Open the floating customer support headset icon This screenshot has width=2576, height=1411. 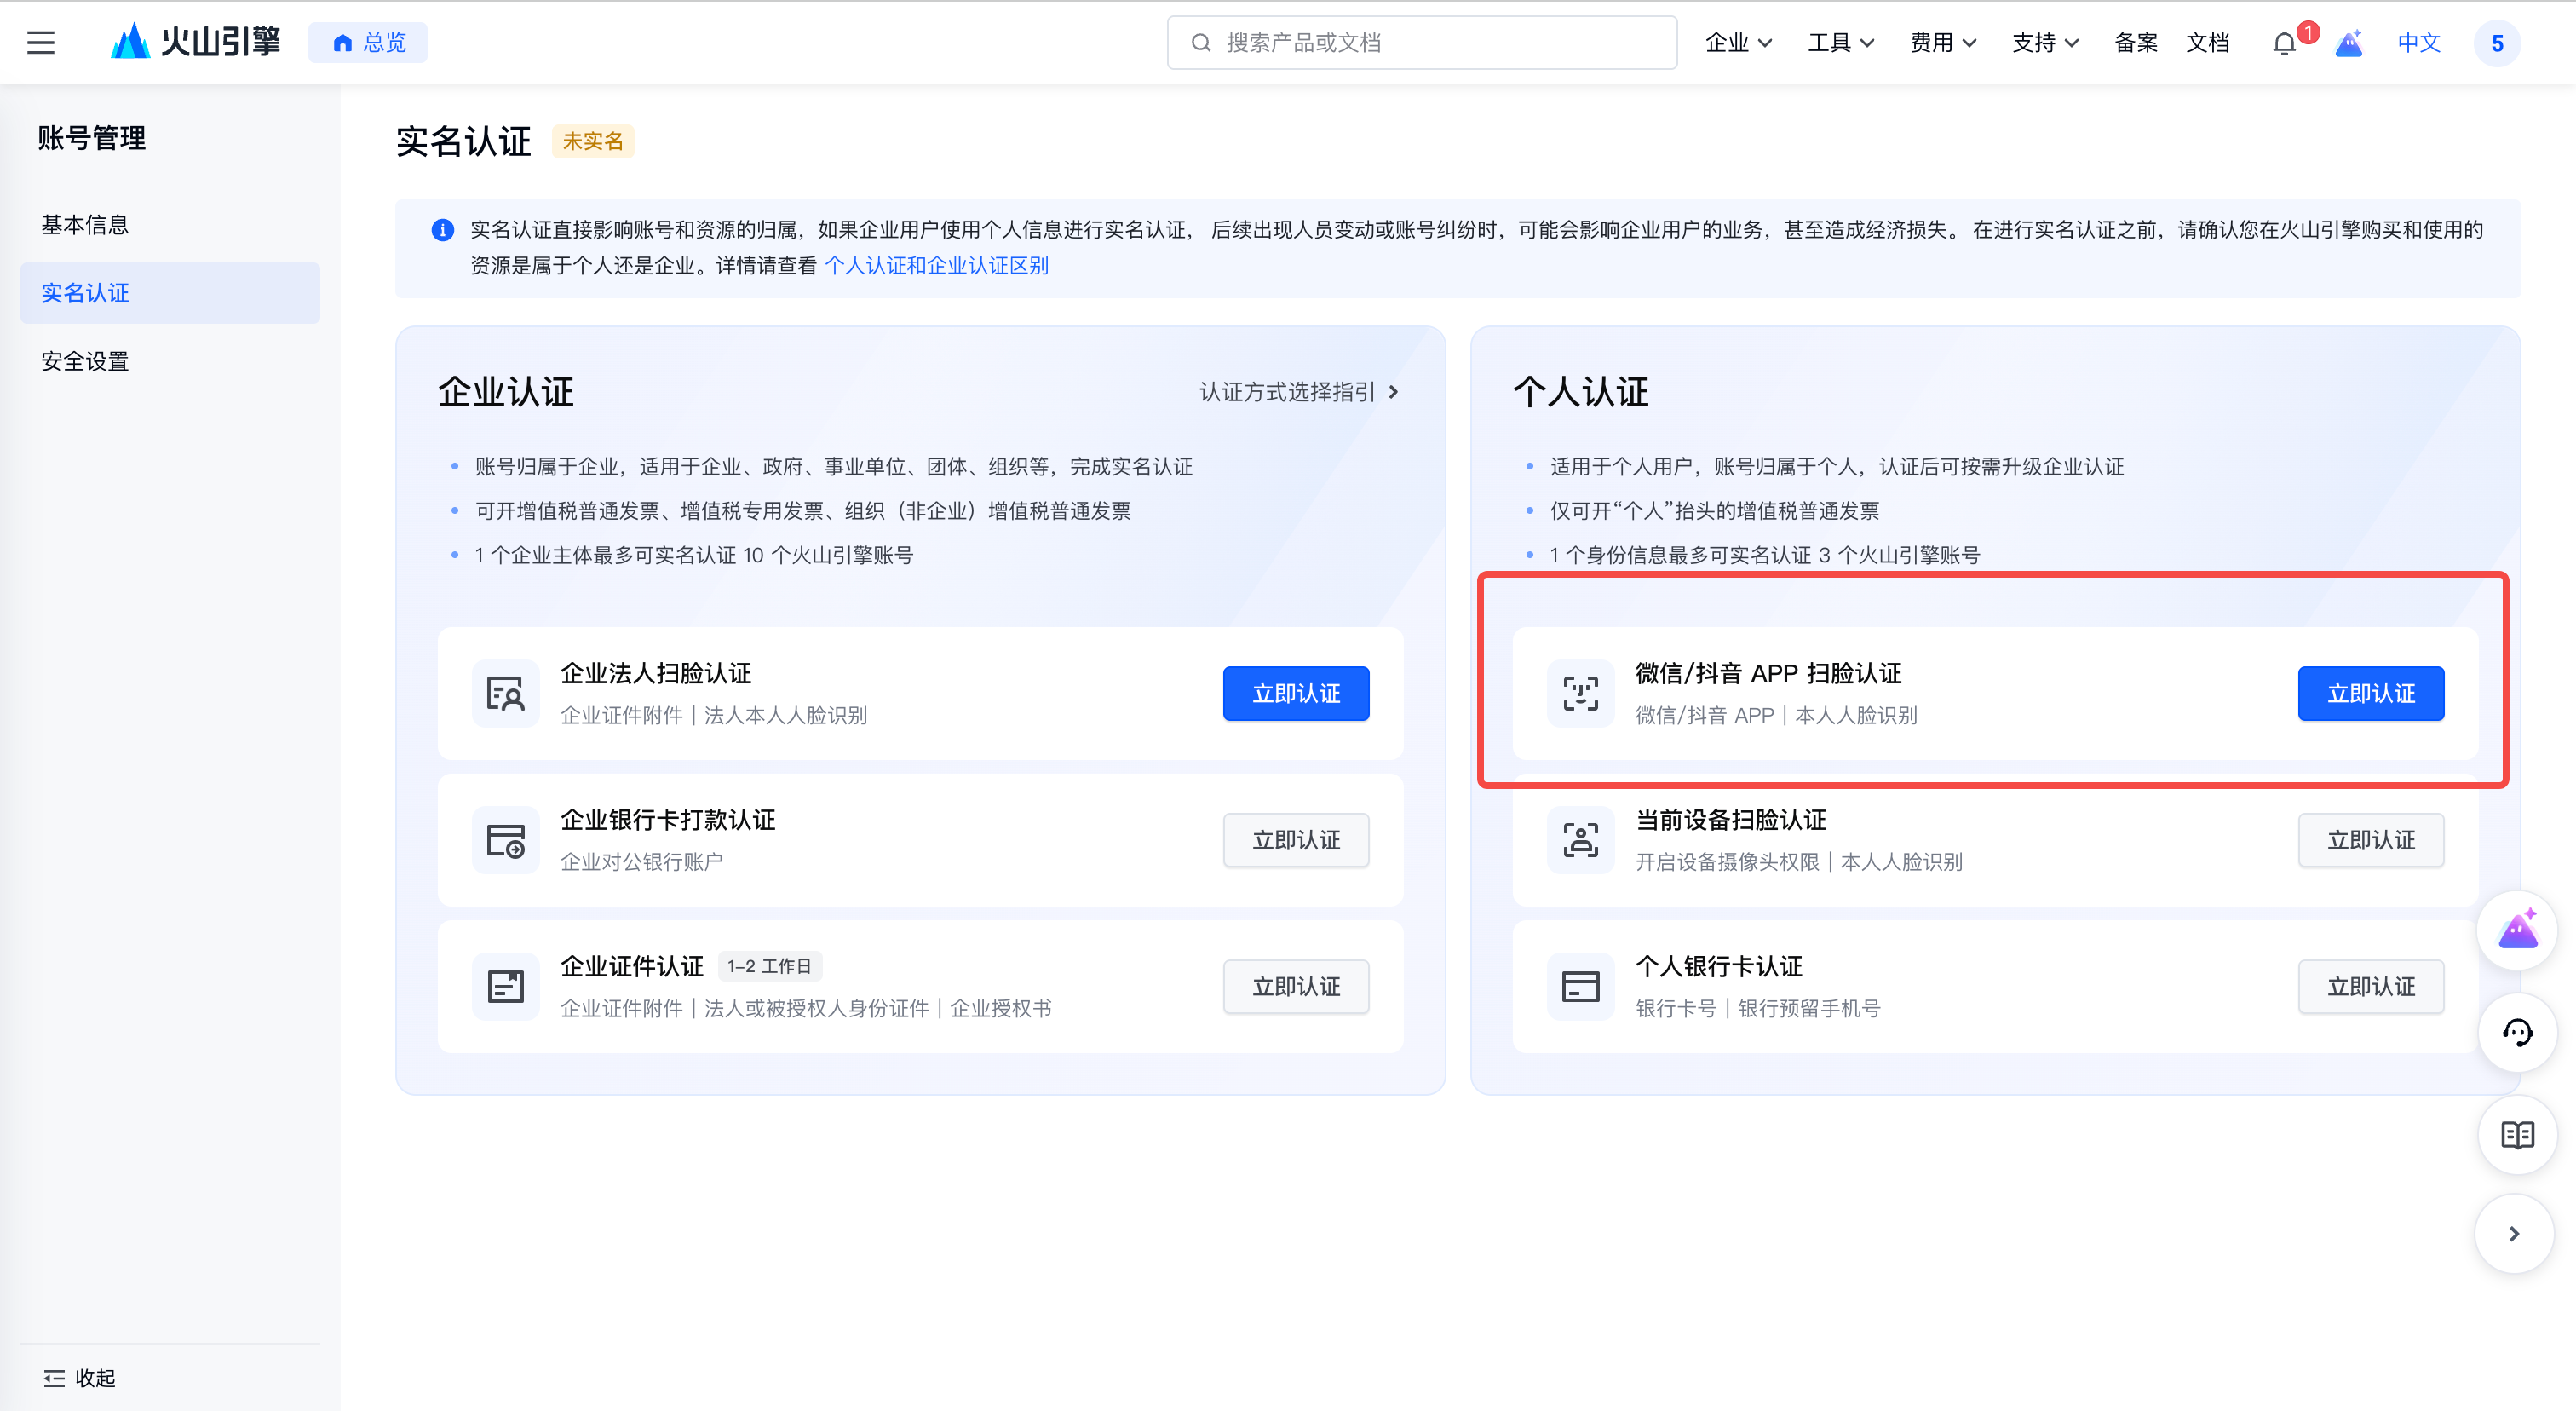[x=2518, y=1032]
